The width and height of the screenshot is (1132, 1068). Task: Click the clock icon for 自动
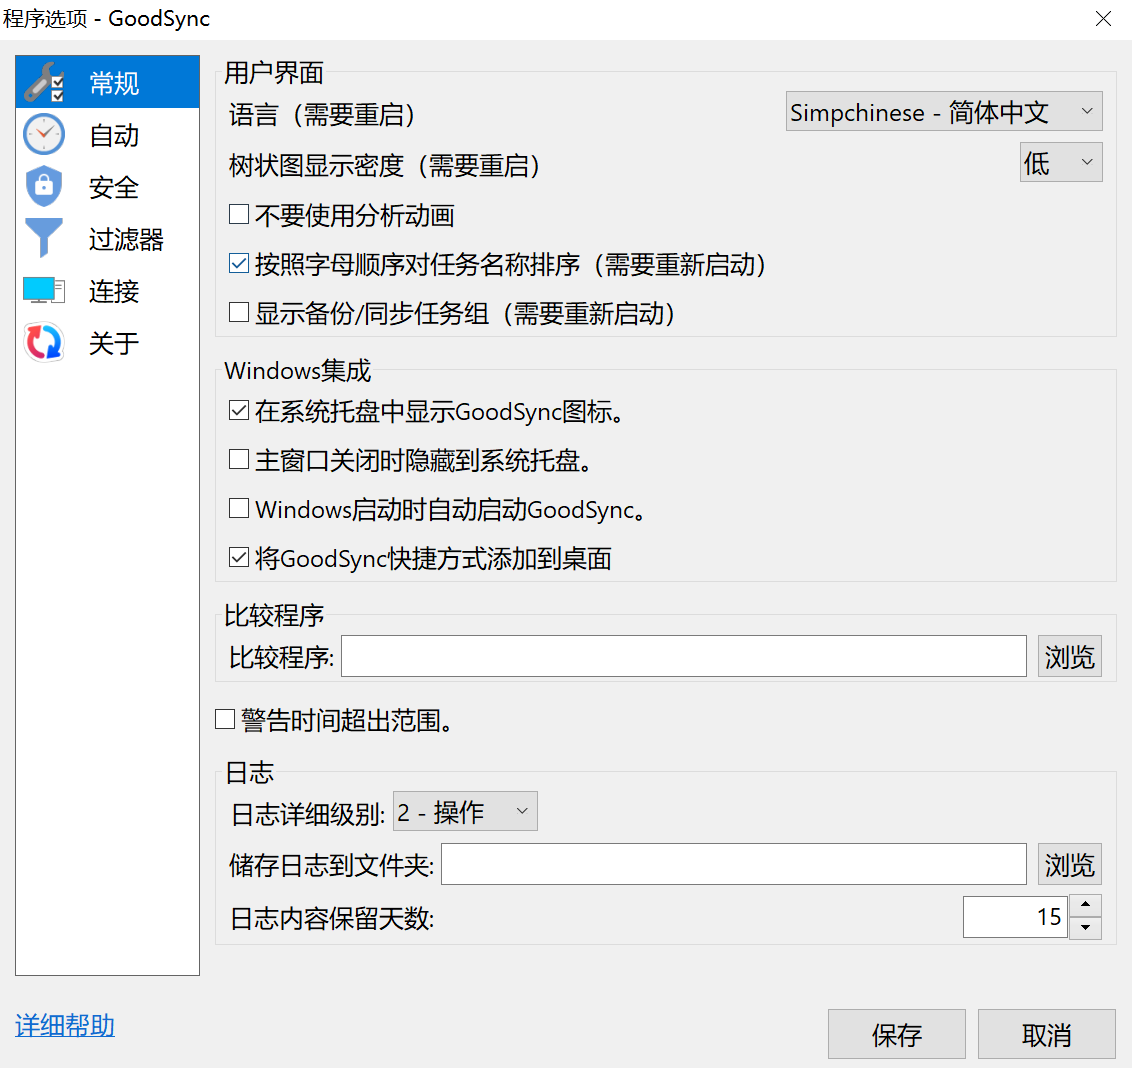pyautogui.click(x=44, y=134)
